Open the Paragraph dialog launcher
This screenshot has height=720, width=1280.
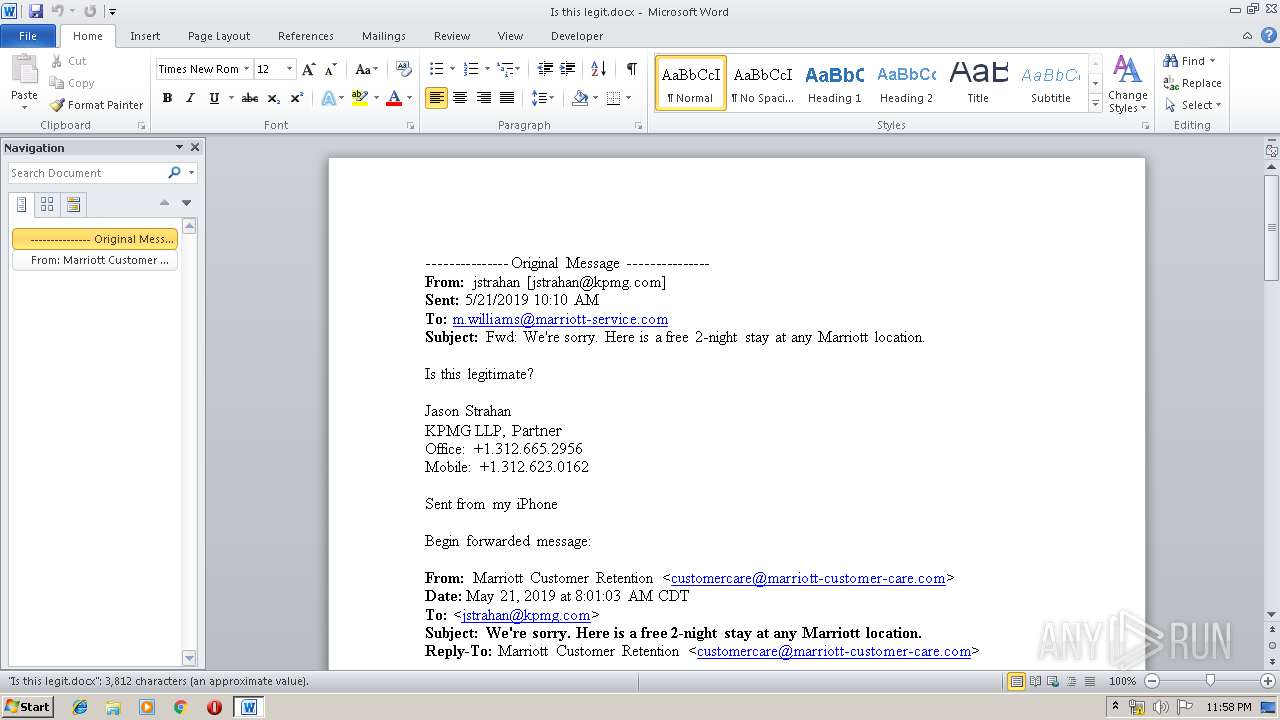639,126
